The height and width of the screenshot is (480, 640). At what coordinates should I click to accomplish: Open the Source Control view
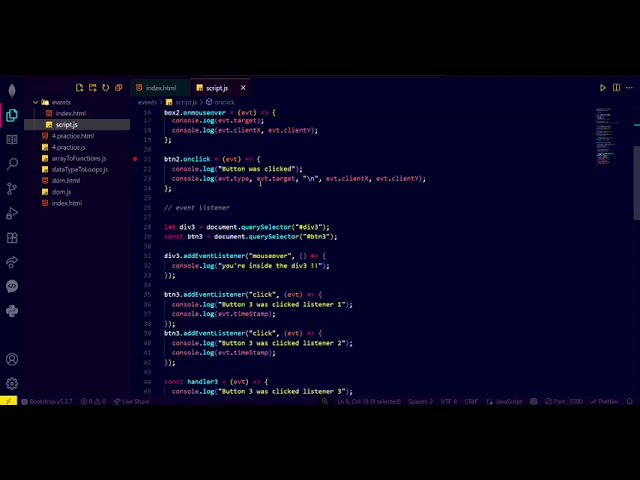12,189
